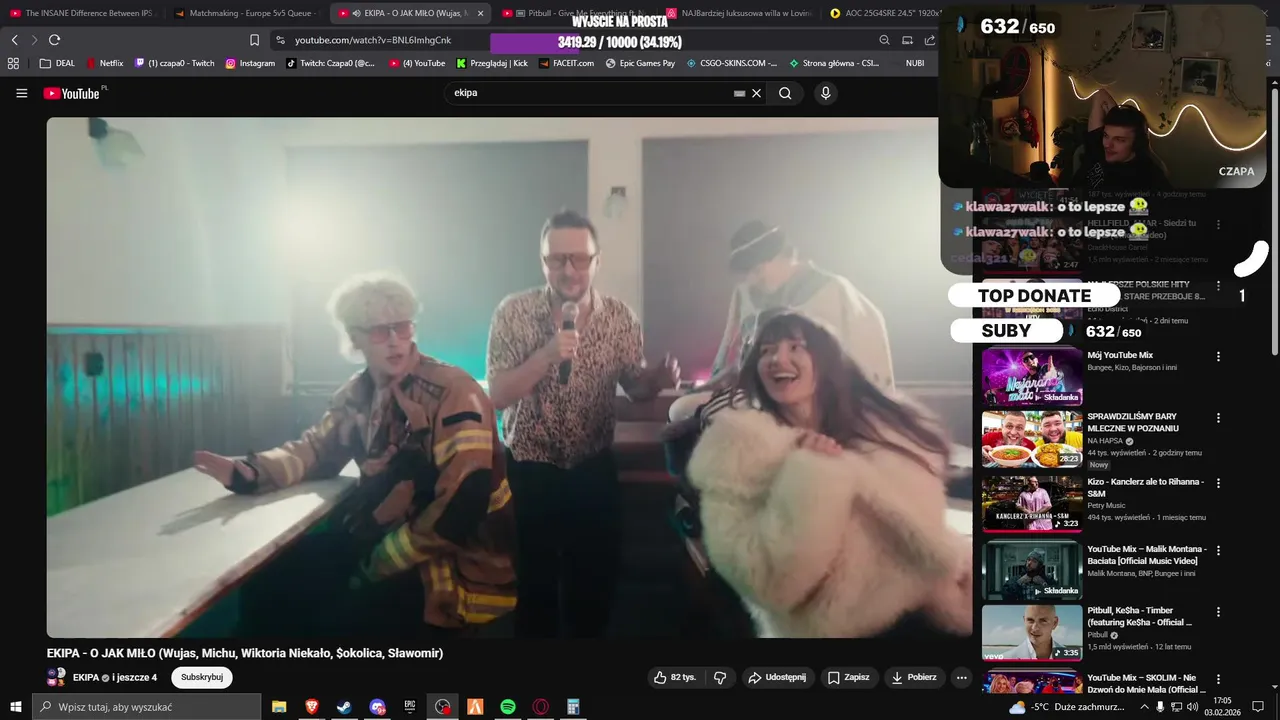Open the site information icon beside the URL
Image resolution: width=1280 pixels, height=720 pixels.
(280, 40)
